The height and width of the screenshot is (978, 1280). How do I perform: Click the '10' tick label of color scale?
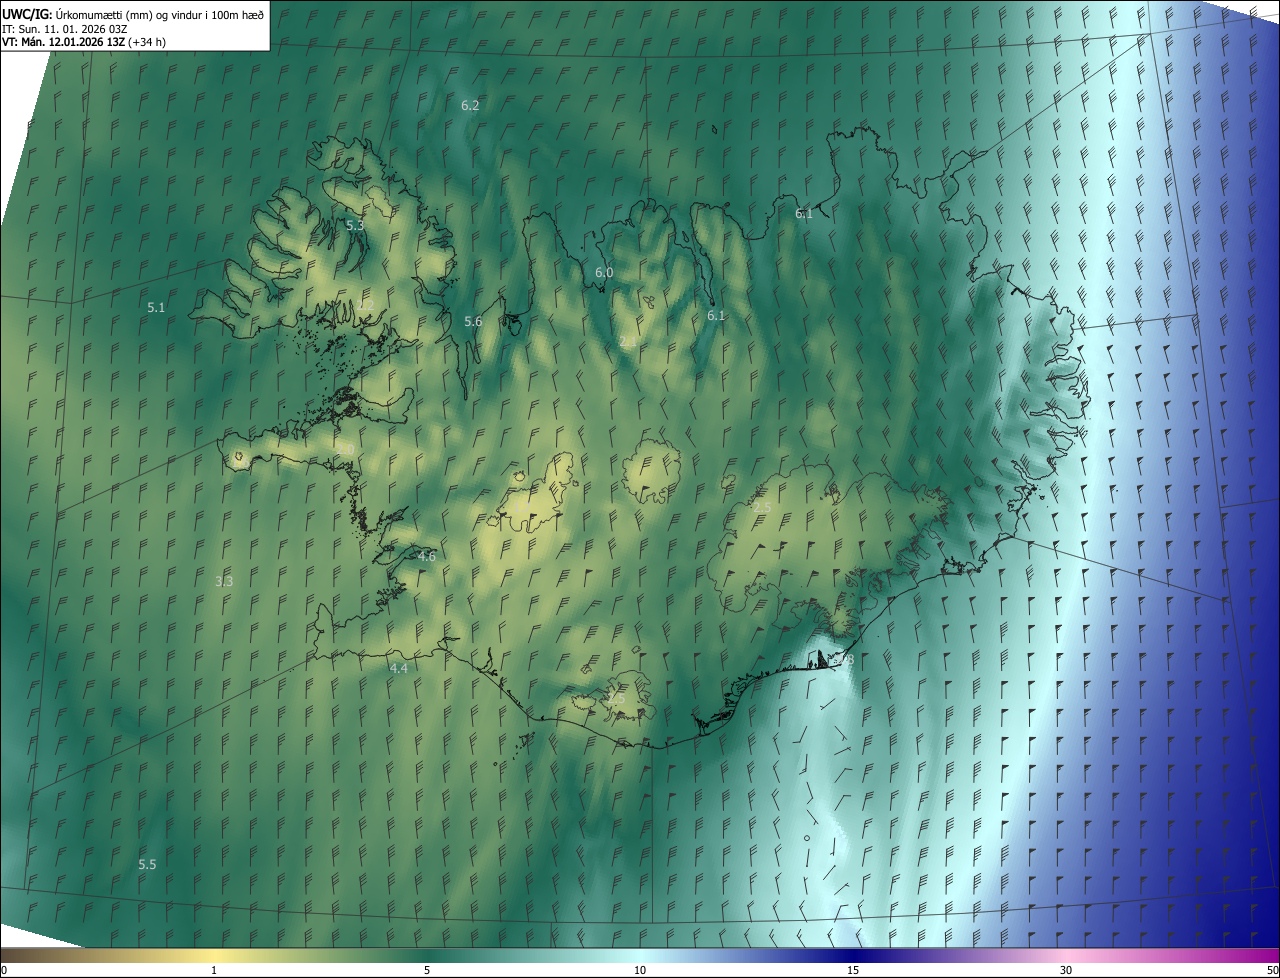click(x=640, y=971)
